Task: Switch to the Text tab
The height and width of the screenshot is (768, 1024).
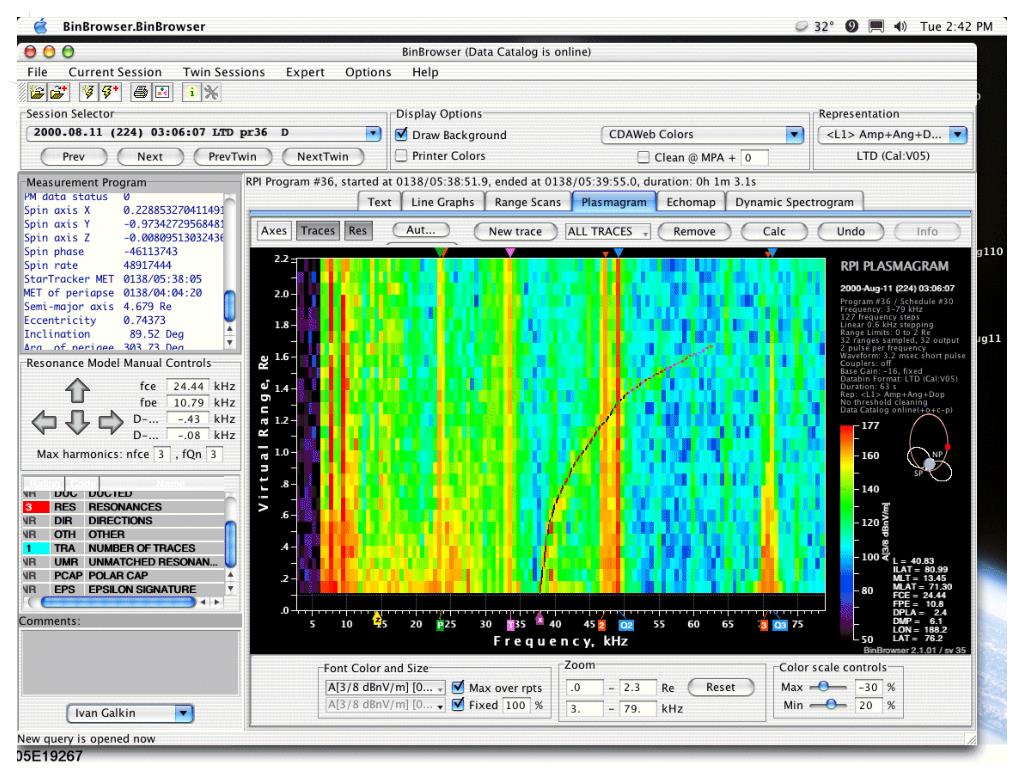Action: (379, 202)
